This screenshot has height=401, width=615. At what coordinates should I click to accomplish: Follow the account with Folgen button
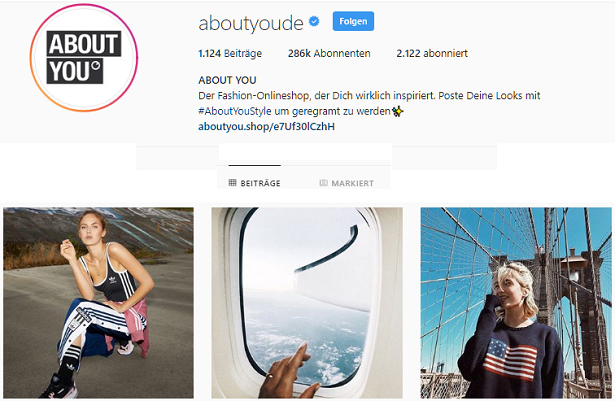(x=353, y=21)
